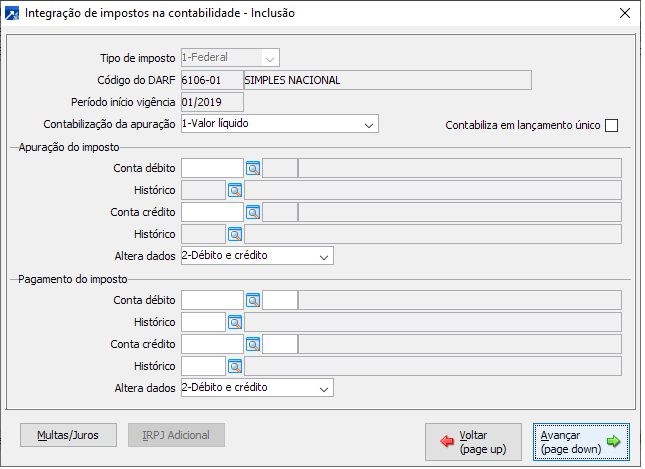Open lookup for Pagamento Conta crédito
The height and width of the screenshot is (469, 645).
253,344
